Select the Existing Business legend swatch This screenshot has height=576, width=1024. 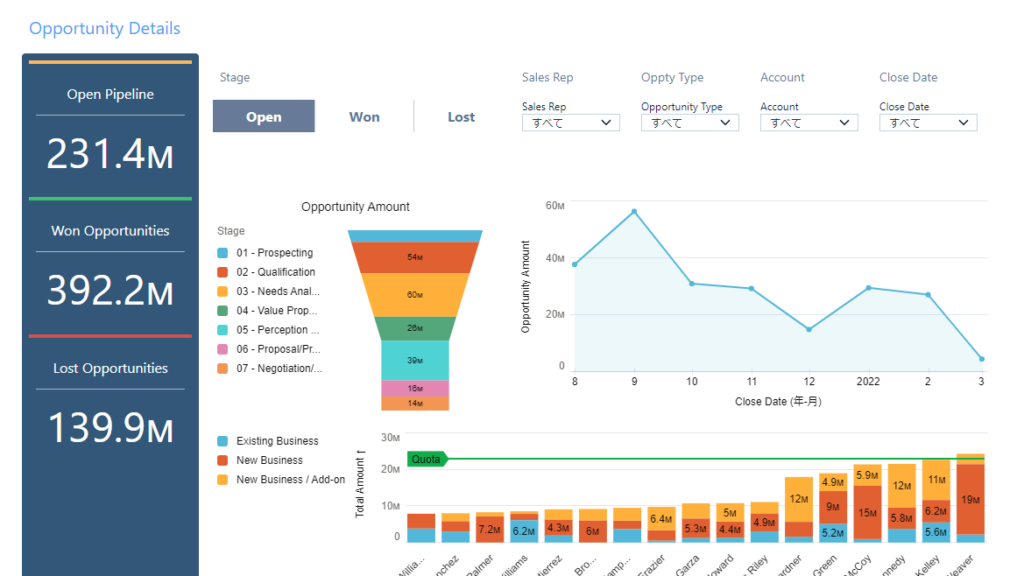tap(223, 441)
